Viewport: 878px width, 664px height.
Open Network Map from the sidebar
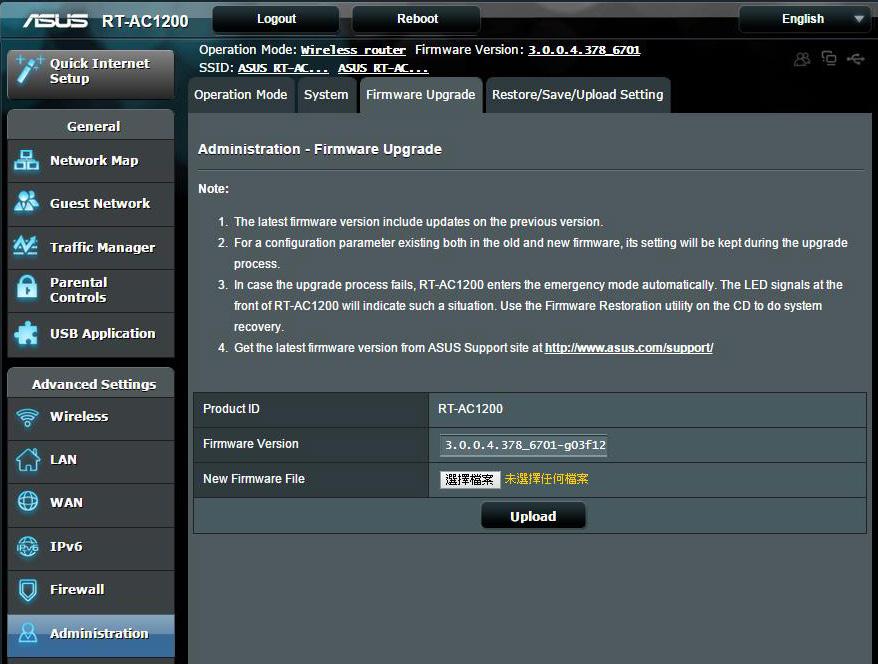(x=91, y=161)
